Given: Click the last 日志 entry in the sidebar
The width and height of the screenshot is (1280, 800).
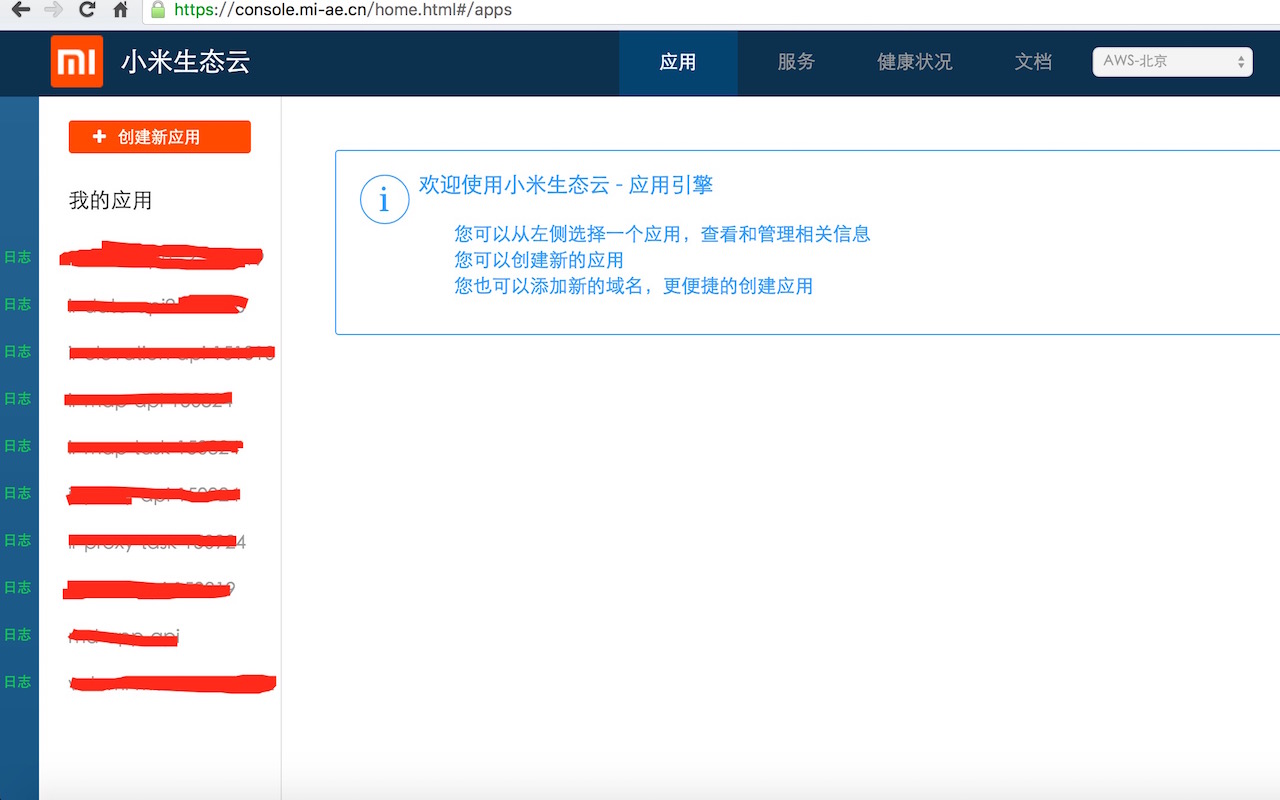Looking at the screenshot, I should [x=18, y=681].
